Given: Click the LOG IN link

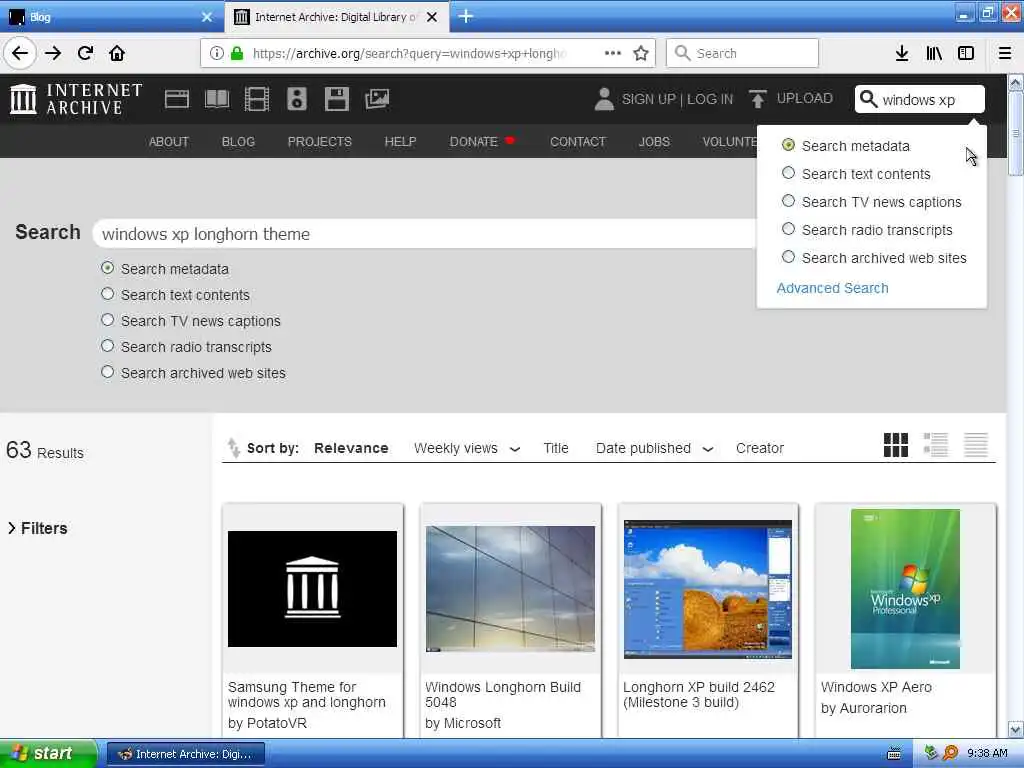Looking at the screenshot, I should click(710, 99).
